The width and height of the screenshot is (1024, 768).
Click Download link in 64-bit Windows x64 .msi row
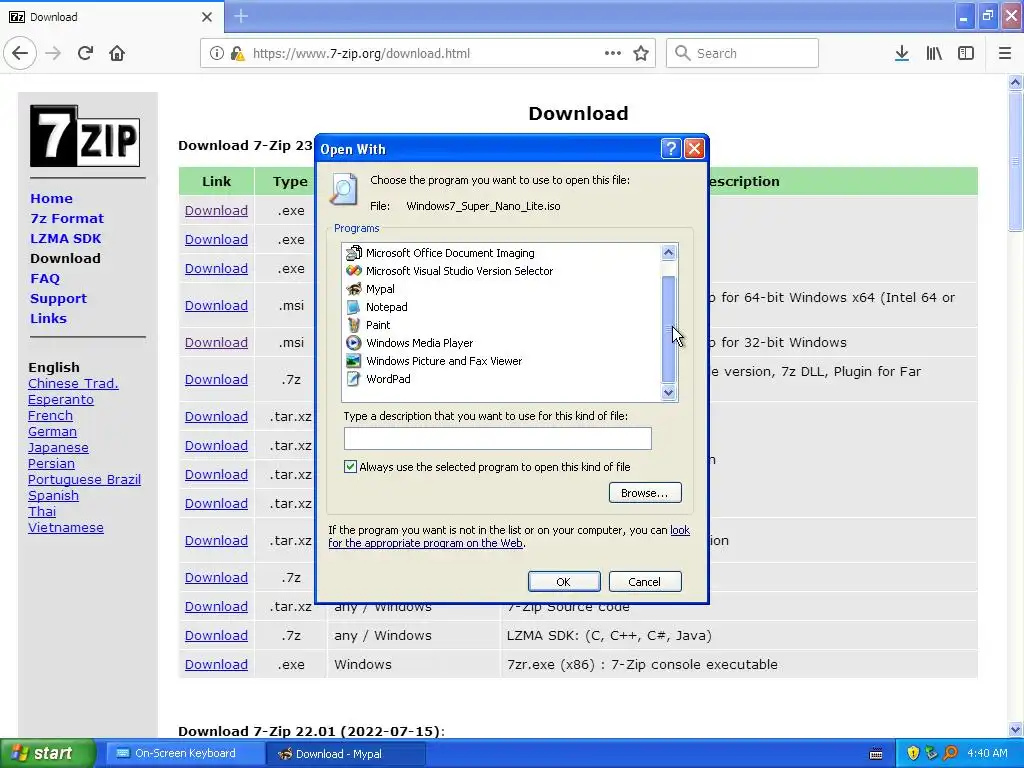(x=216, y=305)
